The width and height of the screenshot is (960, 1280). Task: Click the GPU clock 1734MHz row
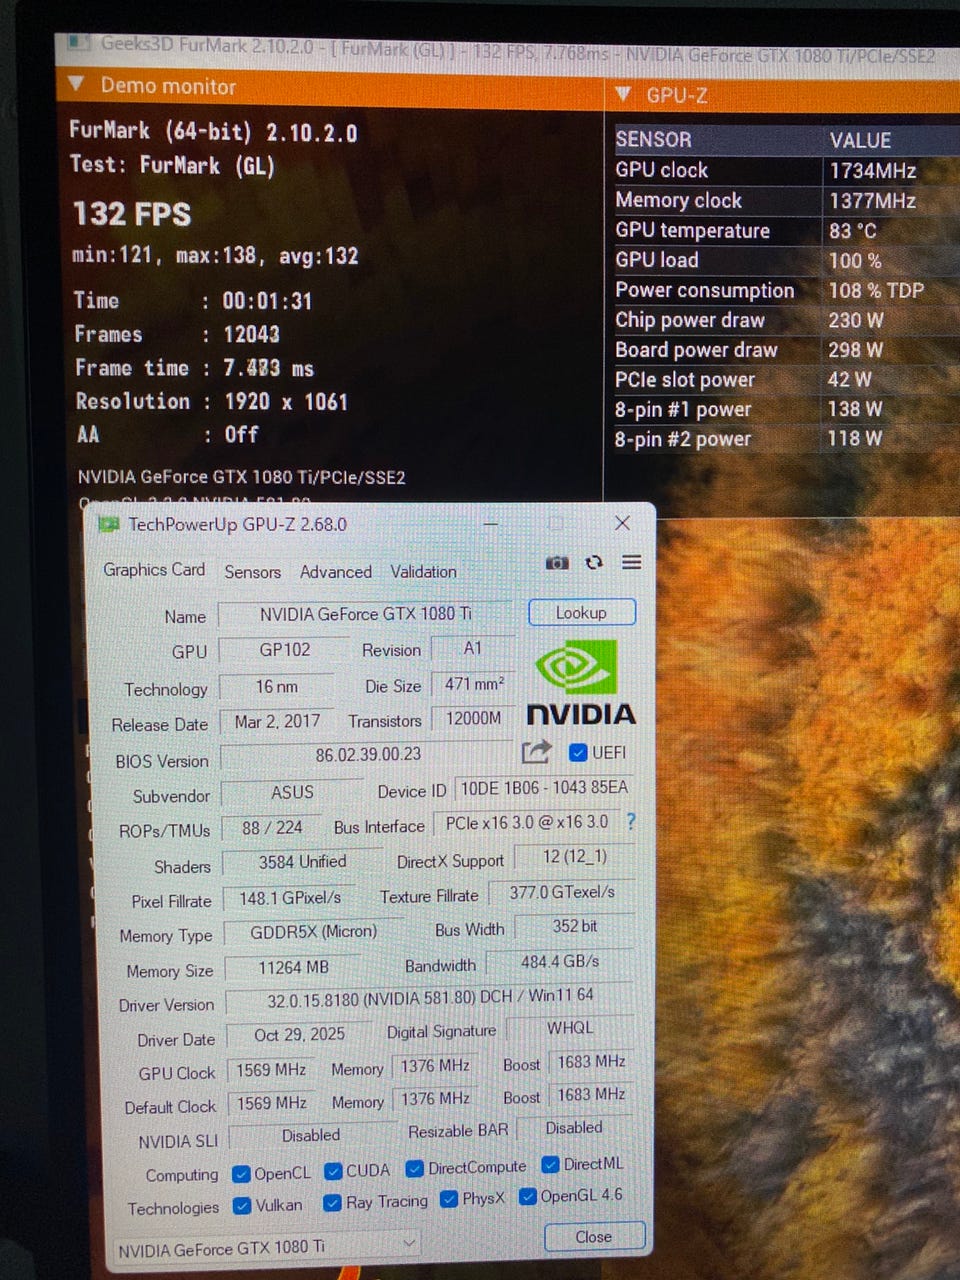pyautogui.click(x=786, y=170)
